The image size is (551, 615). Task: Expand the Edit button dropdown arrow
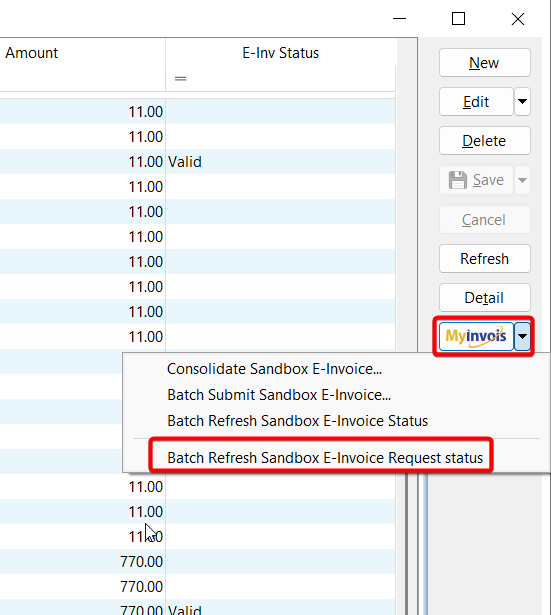522,102
